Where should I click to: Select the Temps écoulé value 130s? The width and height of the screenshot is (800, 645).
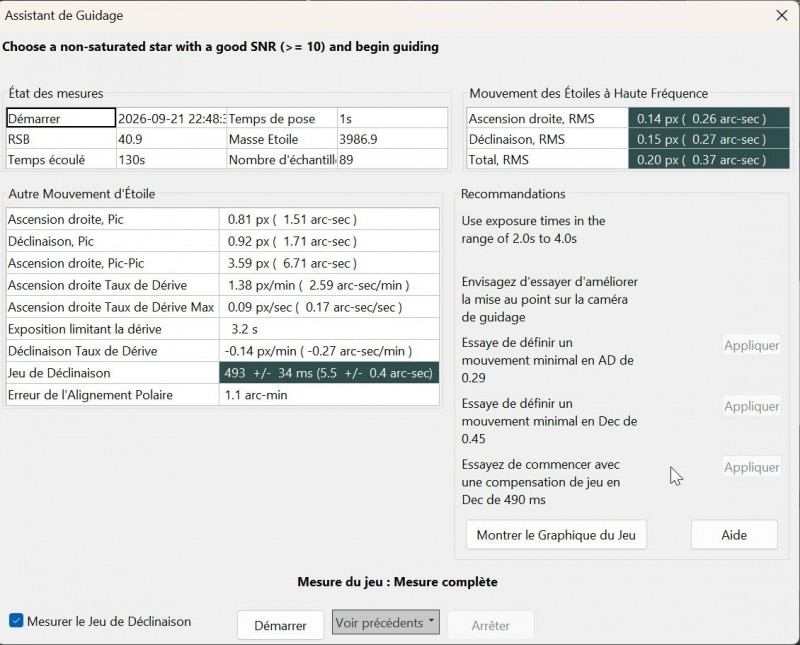point(171,159)
